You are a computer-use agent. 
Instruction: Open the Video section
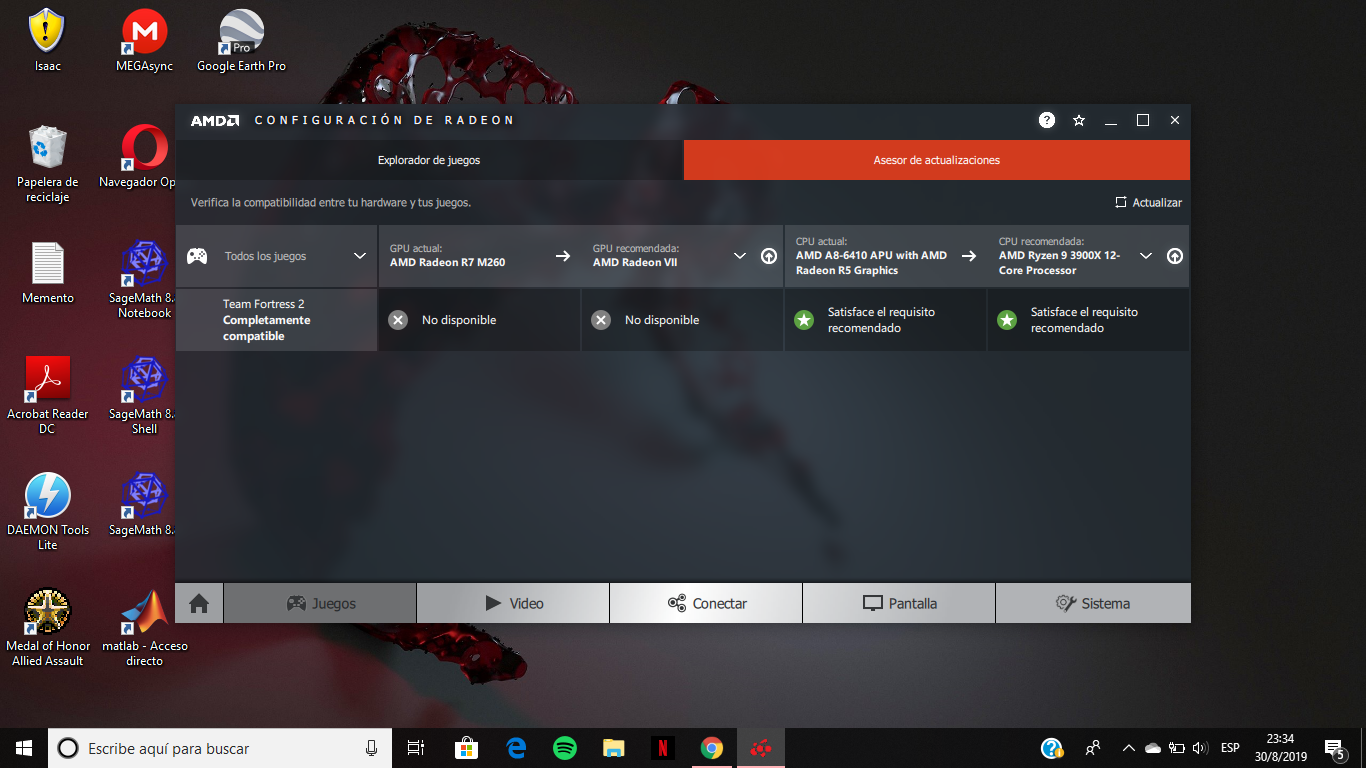[x=513, y=603]
